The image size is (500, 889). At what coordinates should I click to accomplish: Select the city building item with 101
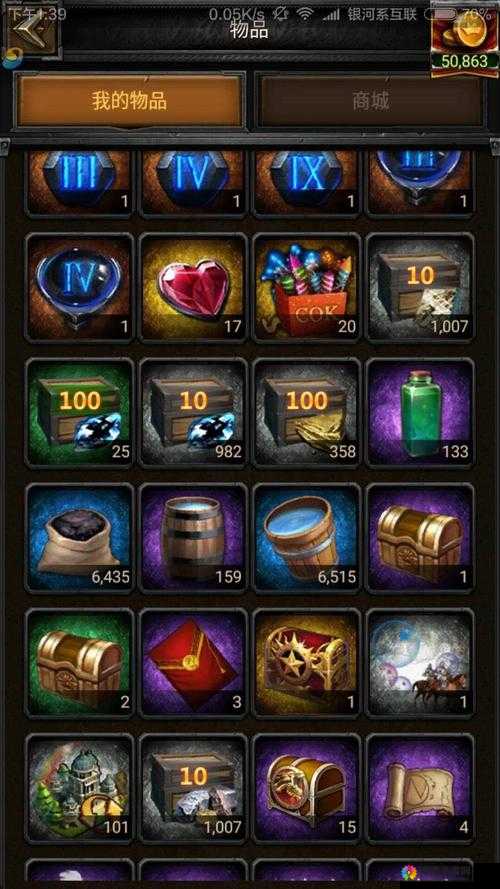(x=80, y=788)
